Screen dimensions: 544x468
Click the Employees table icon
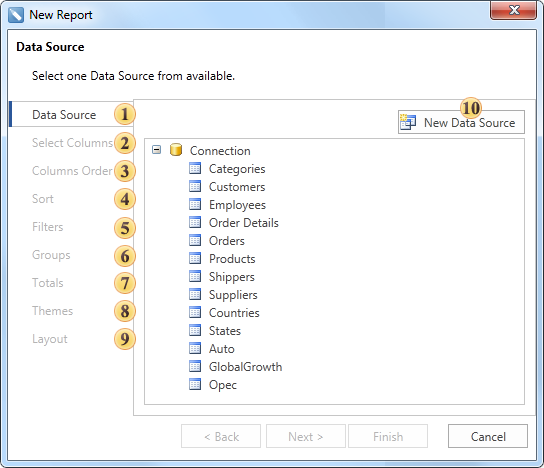(x=195, y=205)
